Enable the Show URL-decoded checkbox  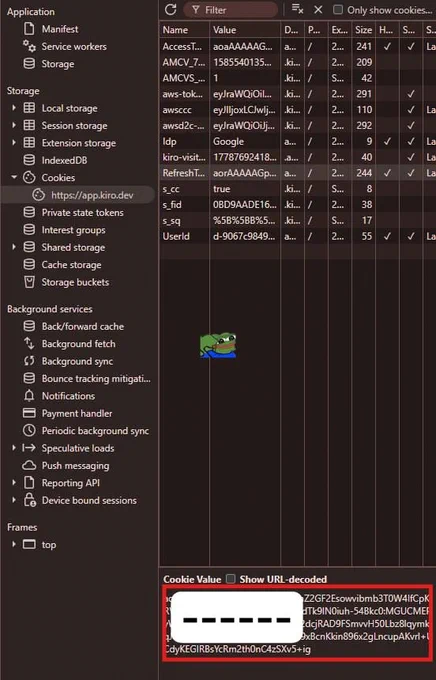coord(231,579)
